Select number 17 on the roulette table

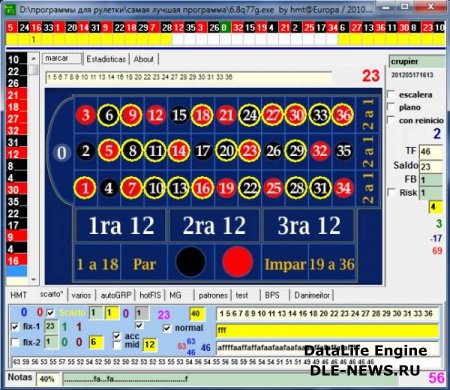(203, 151)
